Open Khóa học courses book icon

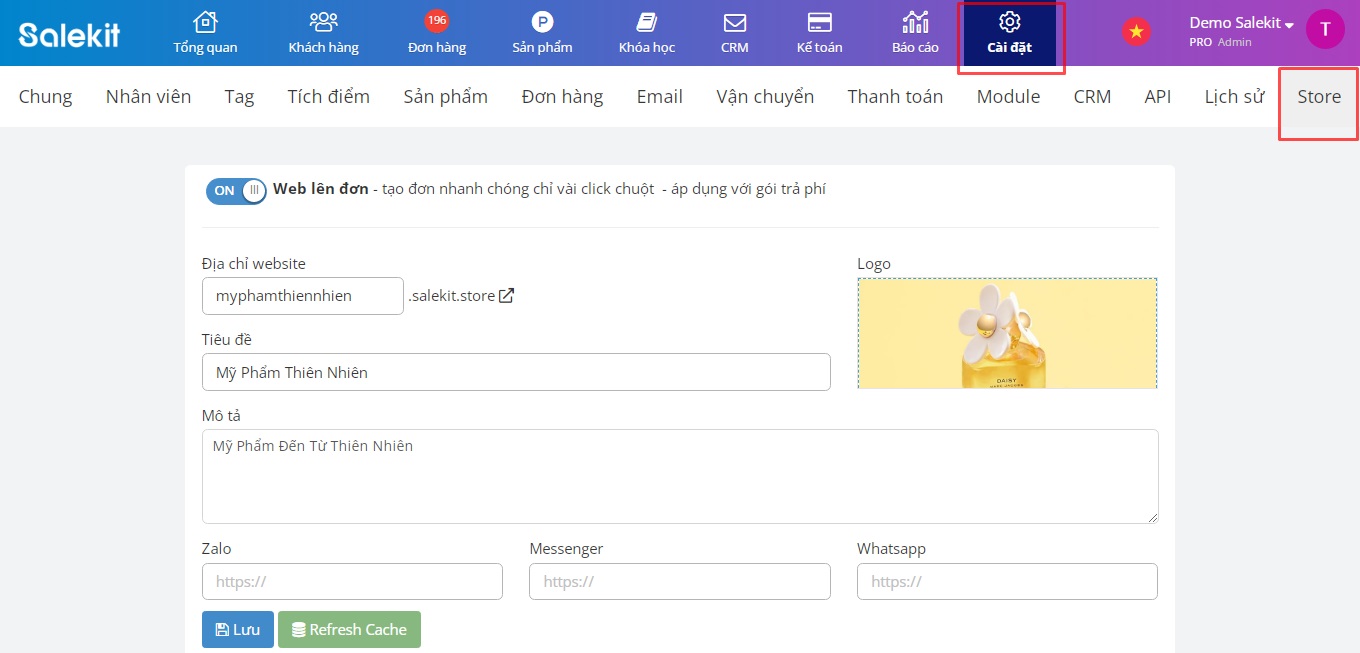pyautogui.click(x=647, y=23)
